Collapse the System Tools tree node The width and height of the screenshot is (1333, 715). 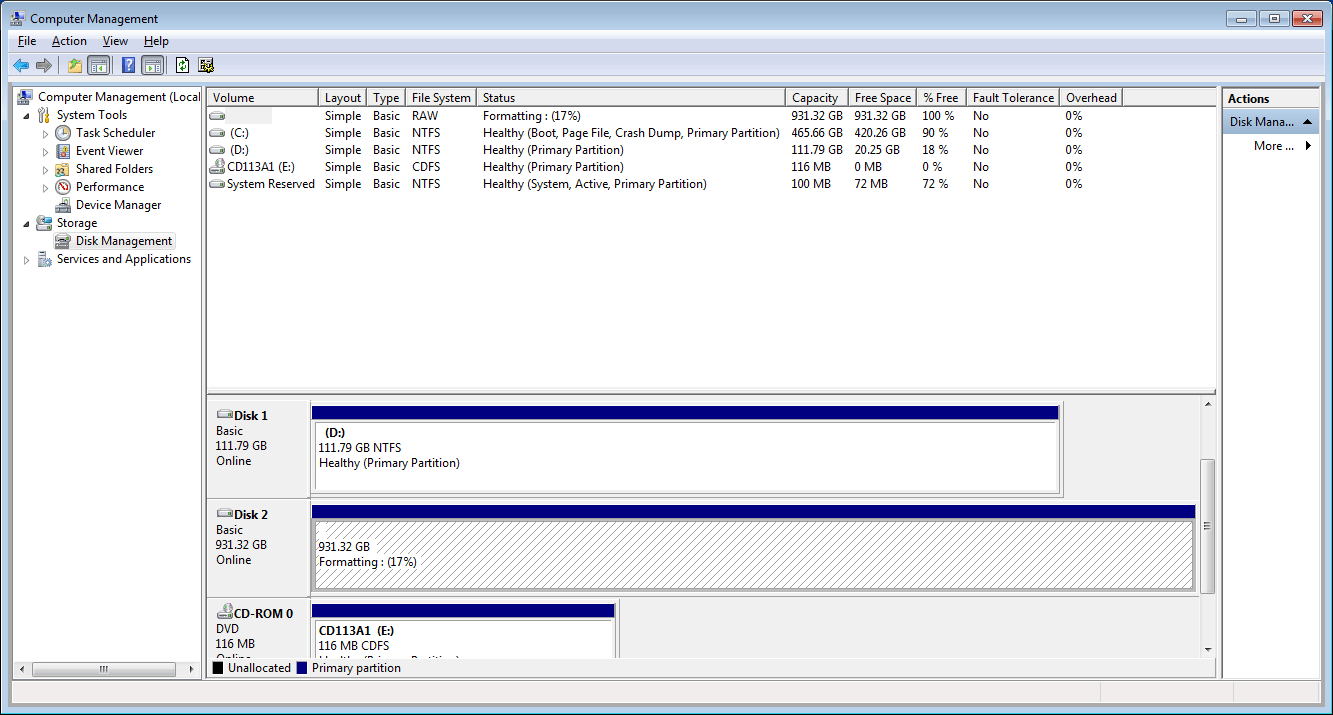click(27, 114)
